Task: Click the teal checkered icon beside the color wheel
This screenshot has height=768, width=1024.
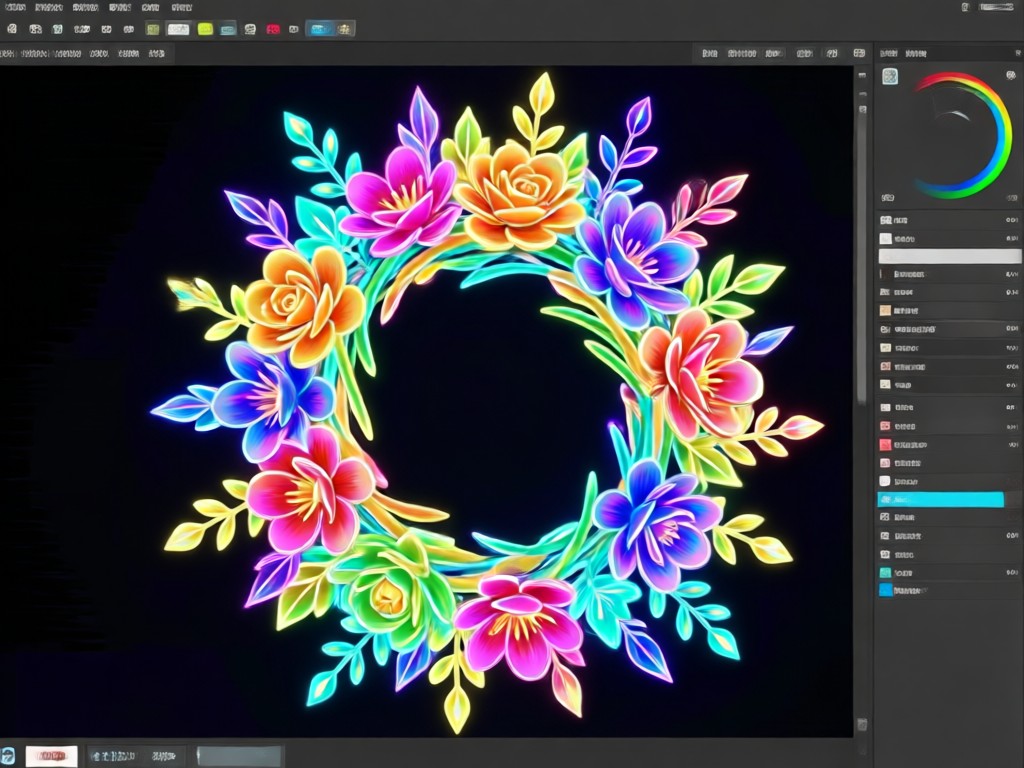Action: (x=889, y=76)
